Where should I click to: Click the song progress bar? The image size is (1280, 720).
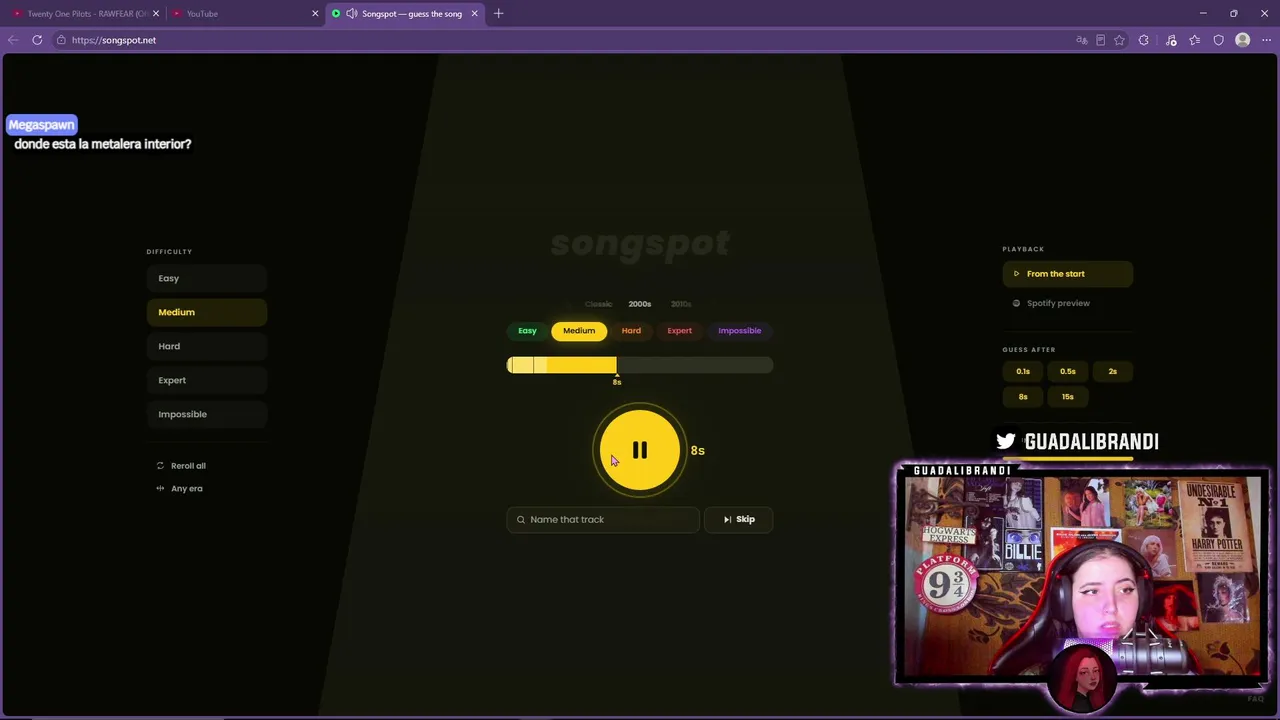[x=640, y=365]
